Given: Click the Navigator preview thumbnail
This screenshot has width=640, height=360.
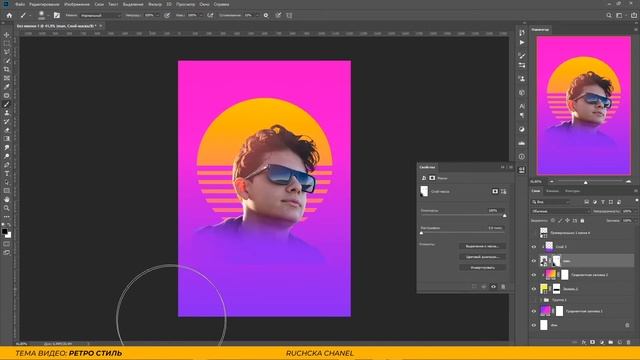Looking at the screenshot, I should click(583, 106).
